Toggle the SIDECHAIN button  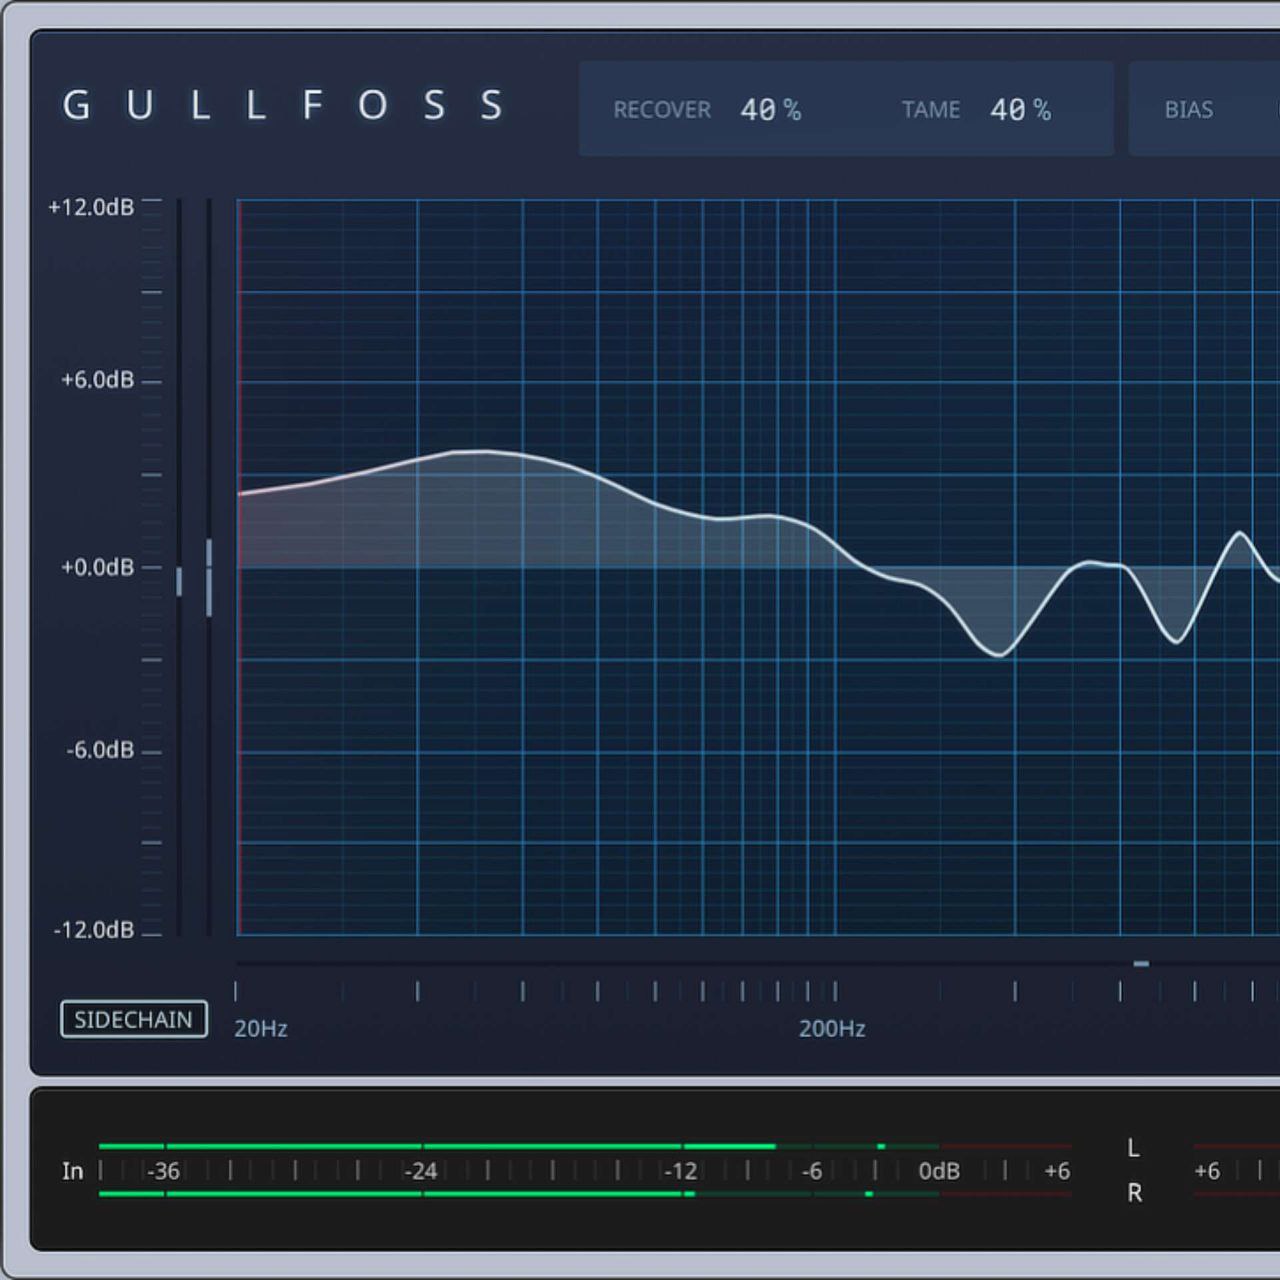134,1019
